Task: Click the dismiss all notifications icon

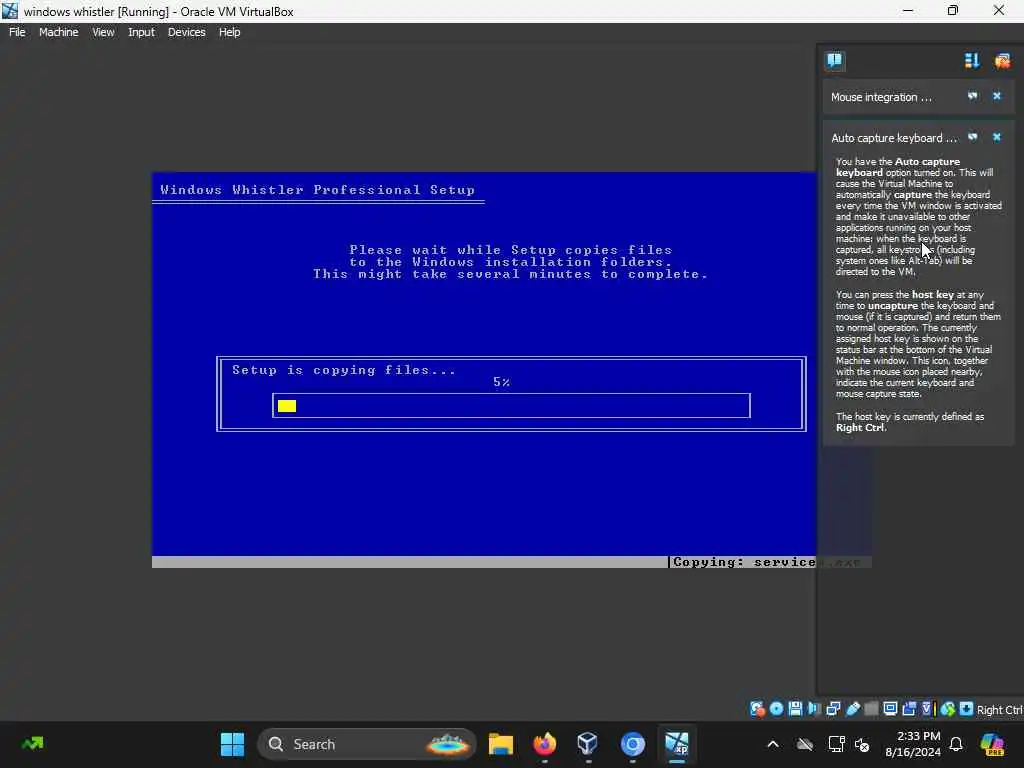Action: (1002, 61)
